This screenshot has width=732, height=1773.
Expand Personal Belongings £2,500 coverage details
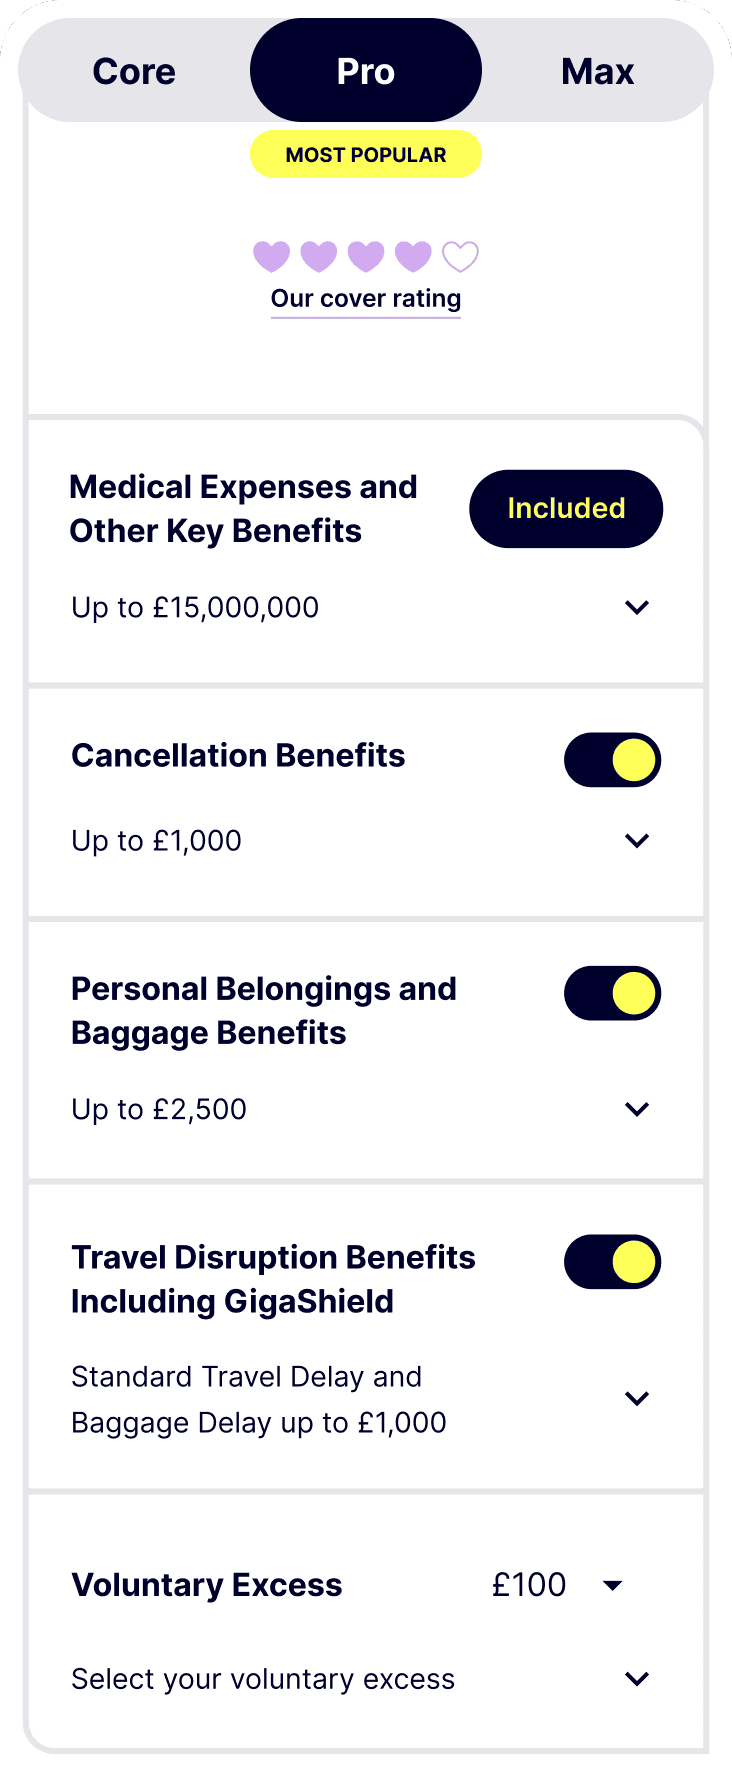637,1109
